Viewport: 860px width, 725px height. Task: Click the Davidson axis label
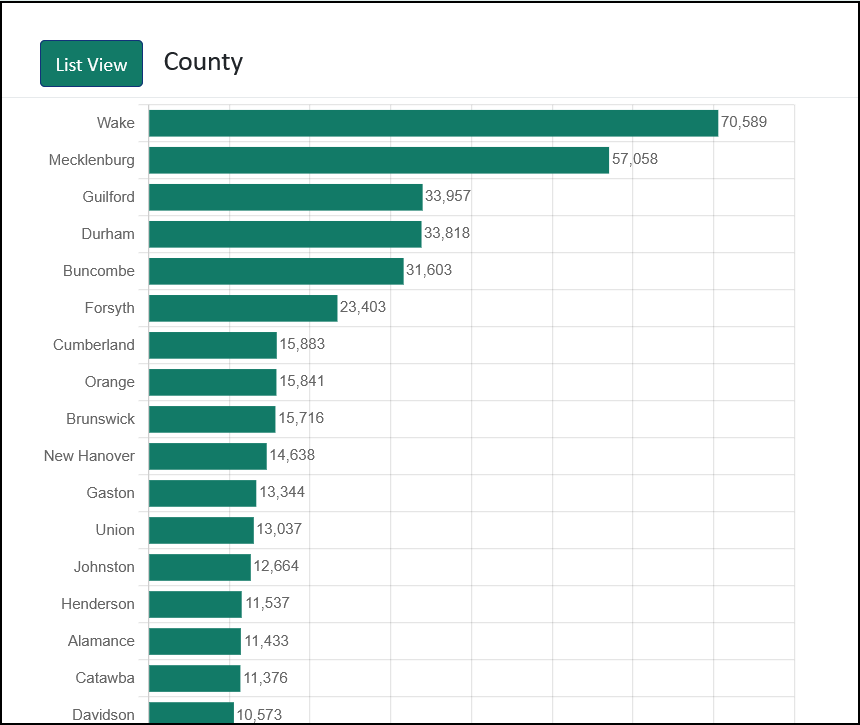(104, 715)
